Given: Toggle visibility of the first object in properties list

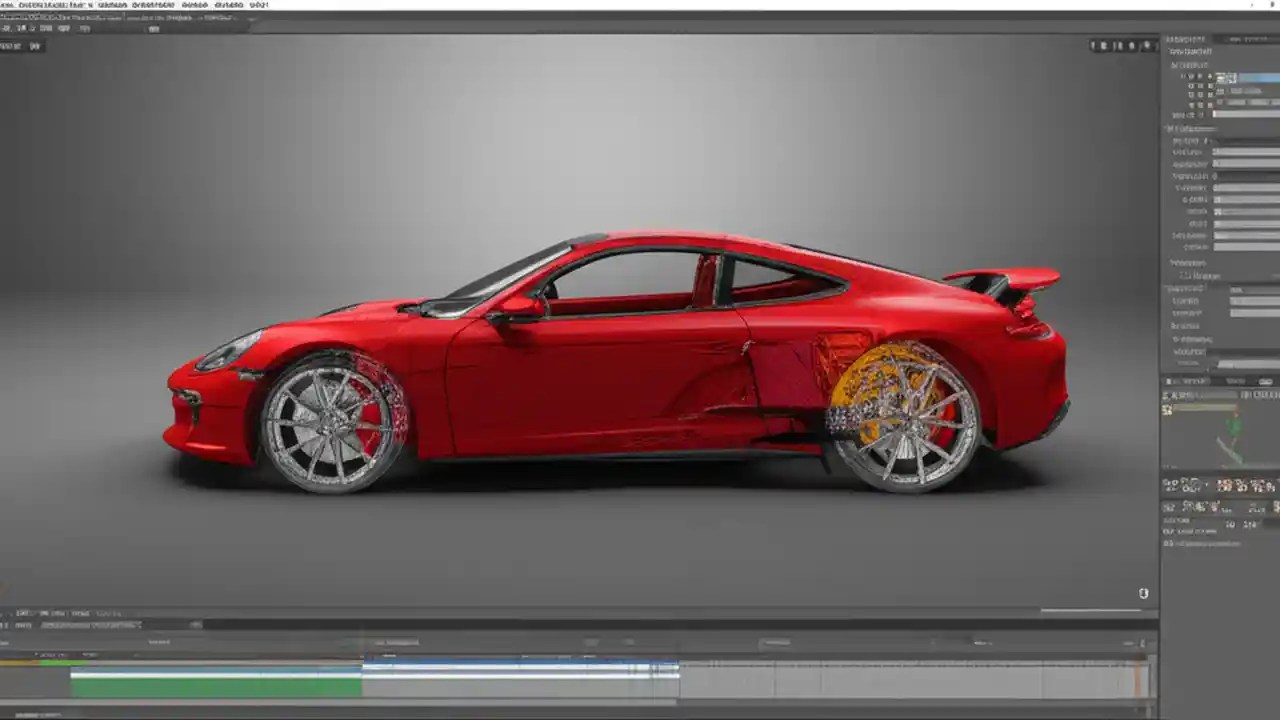Looking at the screenshot, I should [1190, 77].
